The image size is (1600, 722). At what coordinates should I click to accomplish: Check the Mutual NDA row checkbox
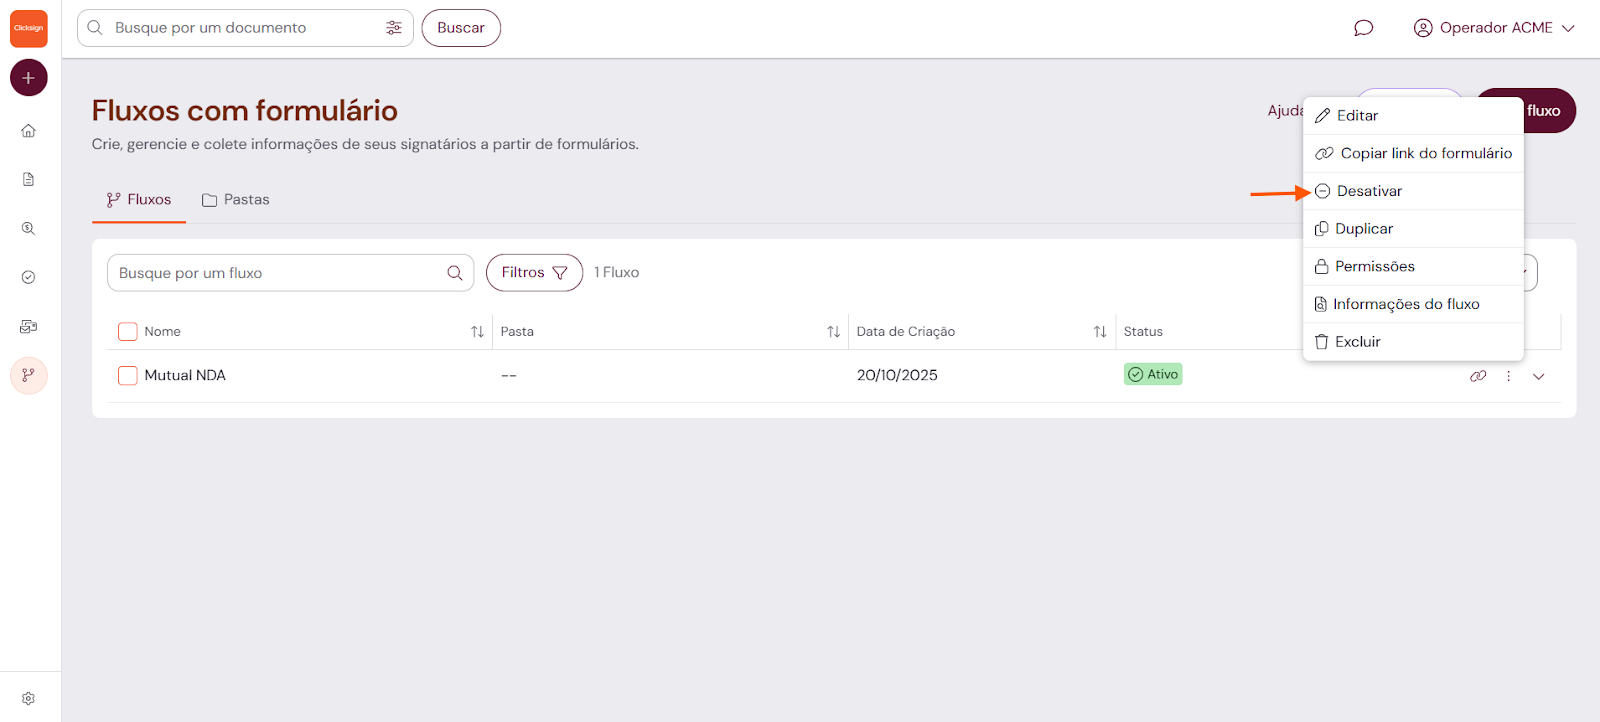click(127, 375)
